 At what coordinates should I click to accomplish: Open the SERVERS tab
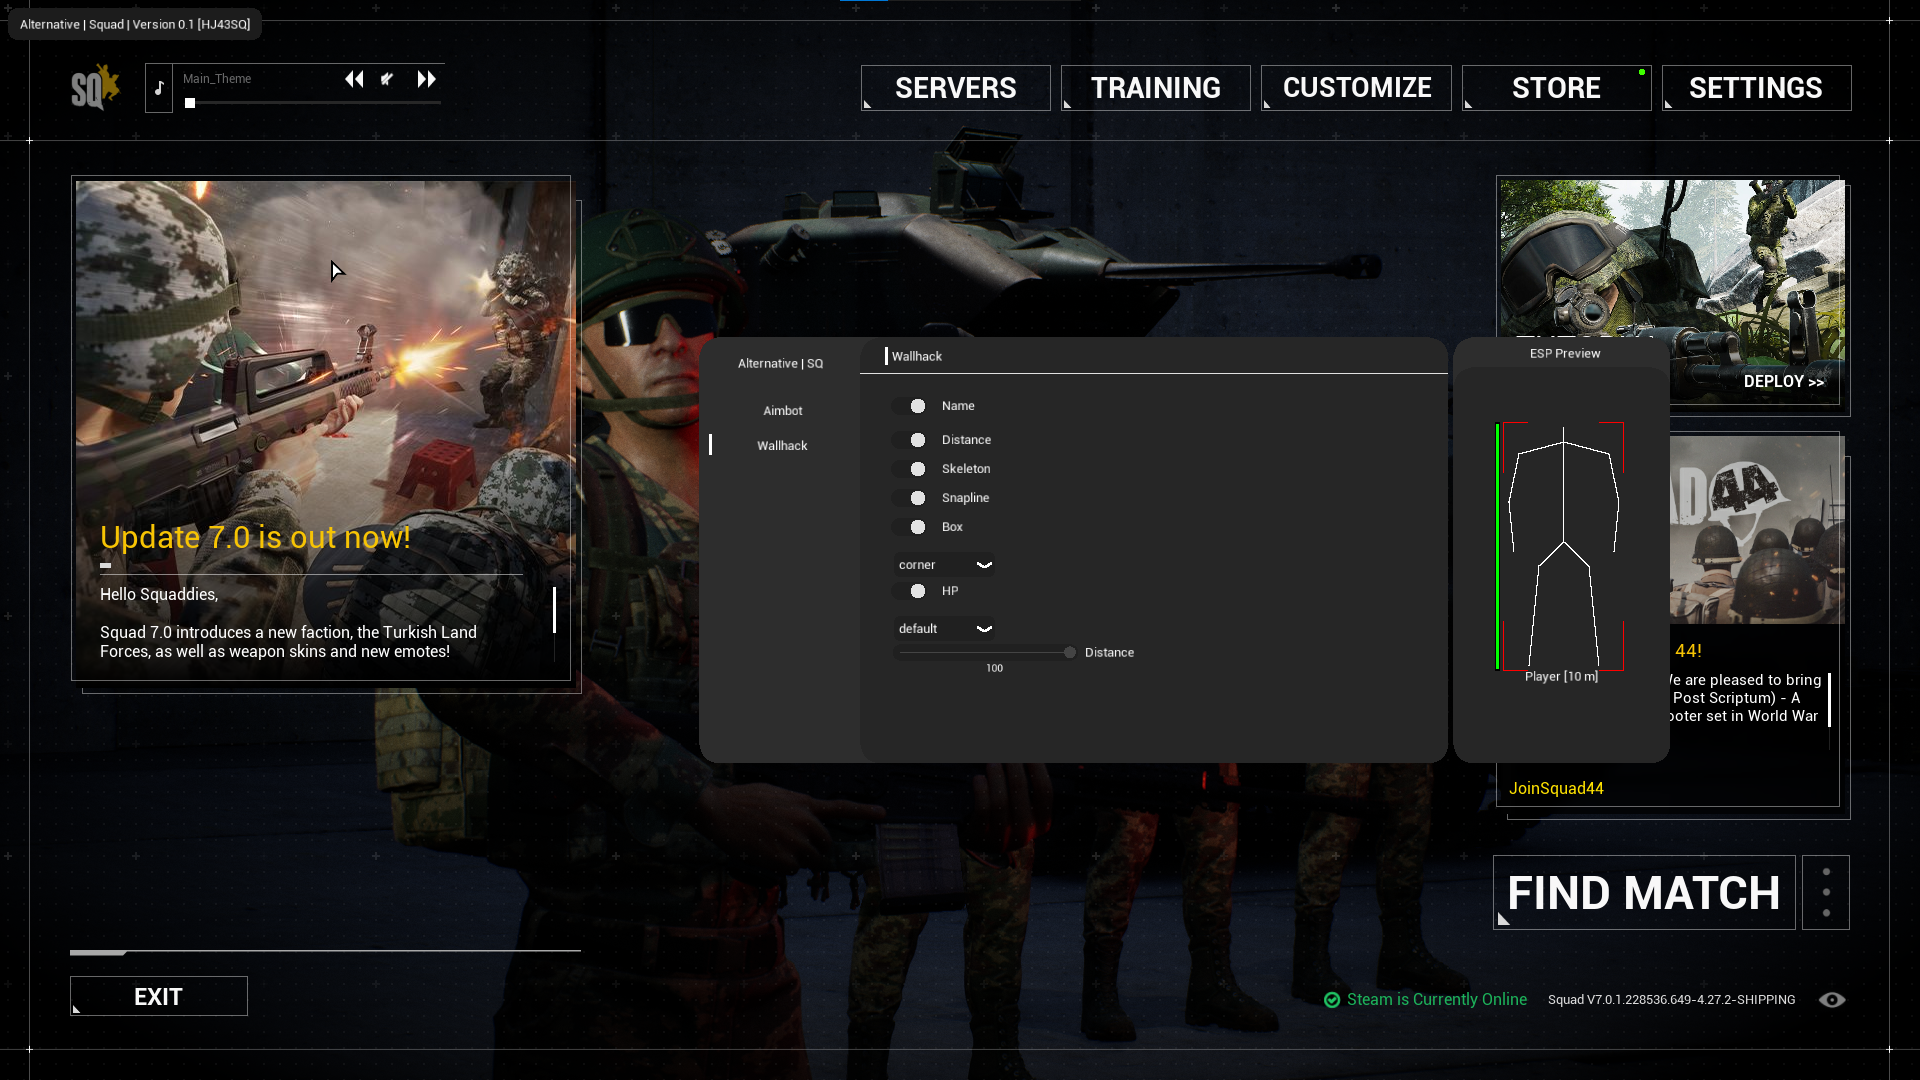956,87
